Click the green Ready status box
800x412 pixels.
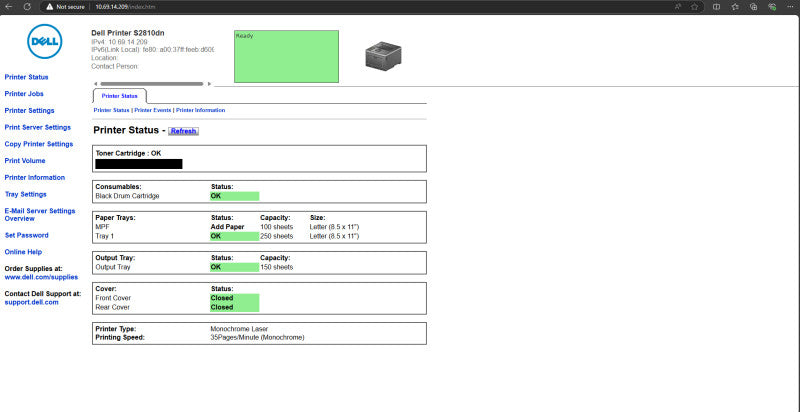pos(286,56)
